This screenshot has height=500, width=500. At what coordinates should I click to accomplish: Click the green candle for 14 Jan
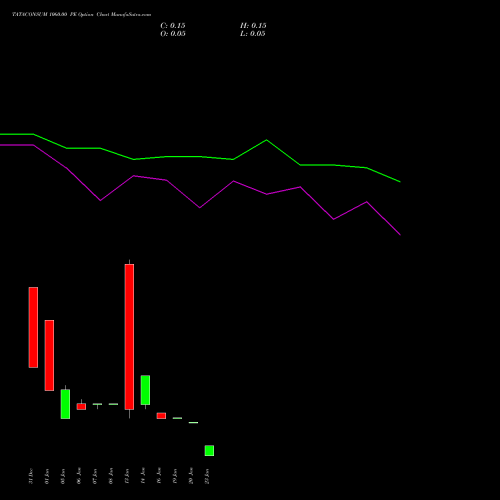(145, 390)
